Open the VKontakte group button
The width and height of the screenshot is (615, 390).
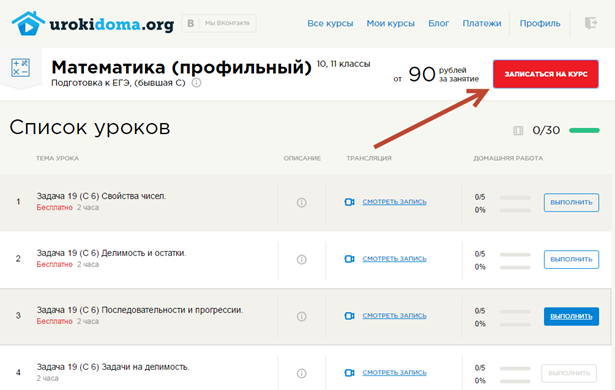[219, 24]
